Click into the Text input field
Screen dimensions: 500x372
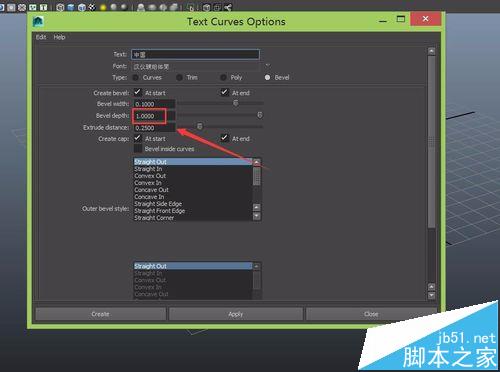tap(195, 54)
